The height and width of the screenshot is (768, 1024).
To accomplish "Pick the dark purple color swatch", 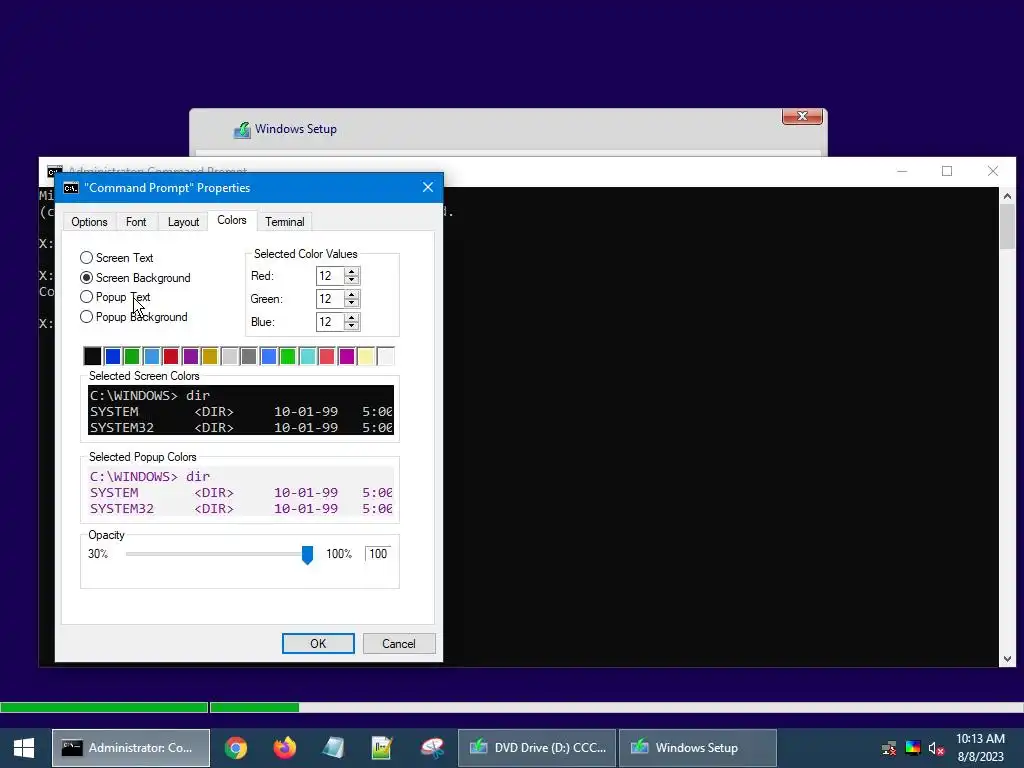I will 190,356.
